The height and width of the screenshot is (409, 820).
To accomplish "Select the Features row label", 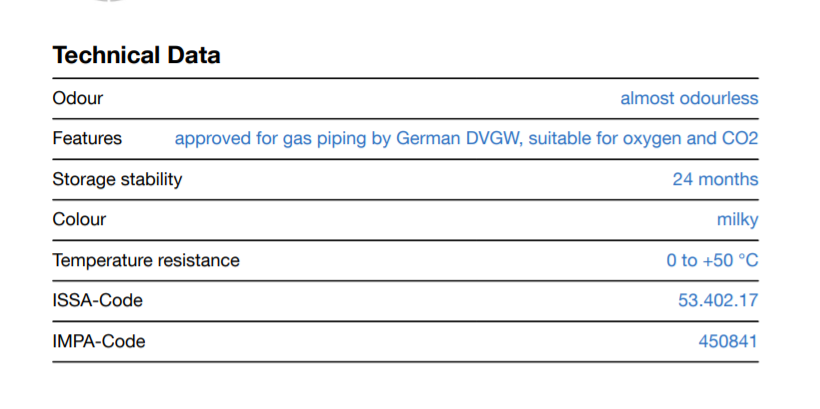I will coord(87,139).
